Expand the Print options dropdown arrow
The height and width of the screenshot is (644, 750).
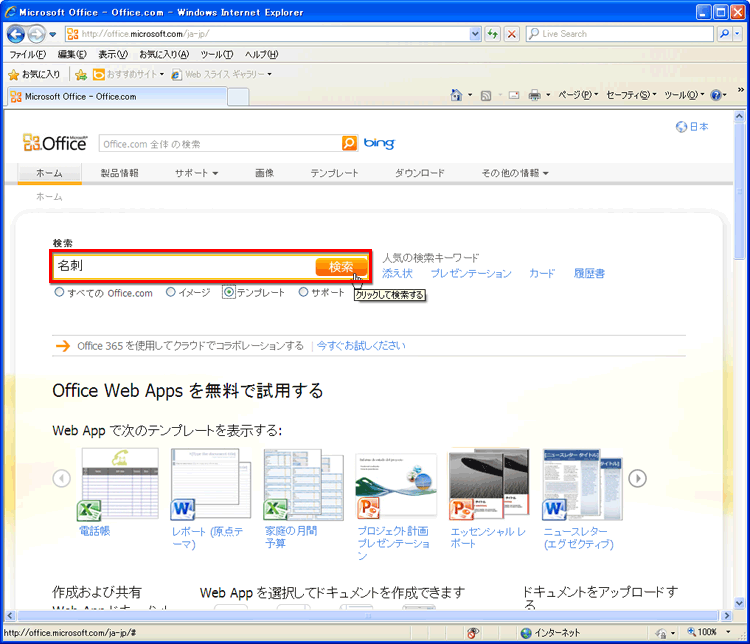click(x=548, y=95)
